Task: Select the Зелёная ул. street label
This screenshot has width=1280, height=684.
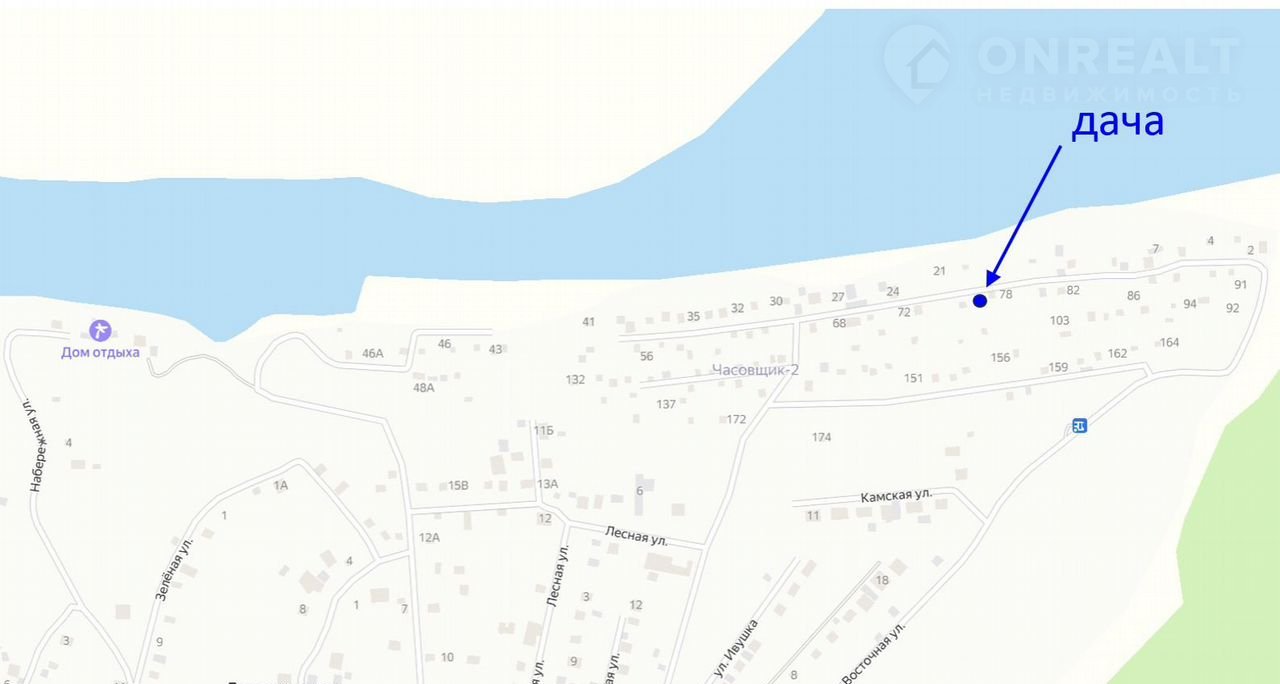Action: (x=173, y=568)
